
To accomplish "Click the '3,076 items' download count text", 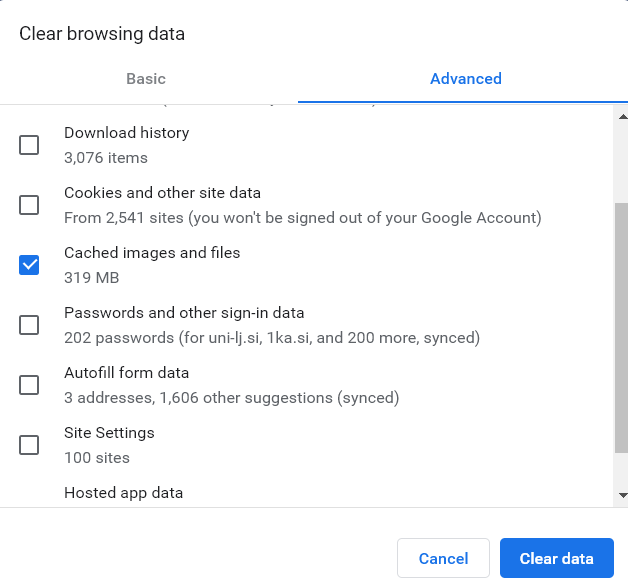I will tap(106, 158).
